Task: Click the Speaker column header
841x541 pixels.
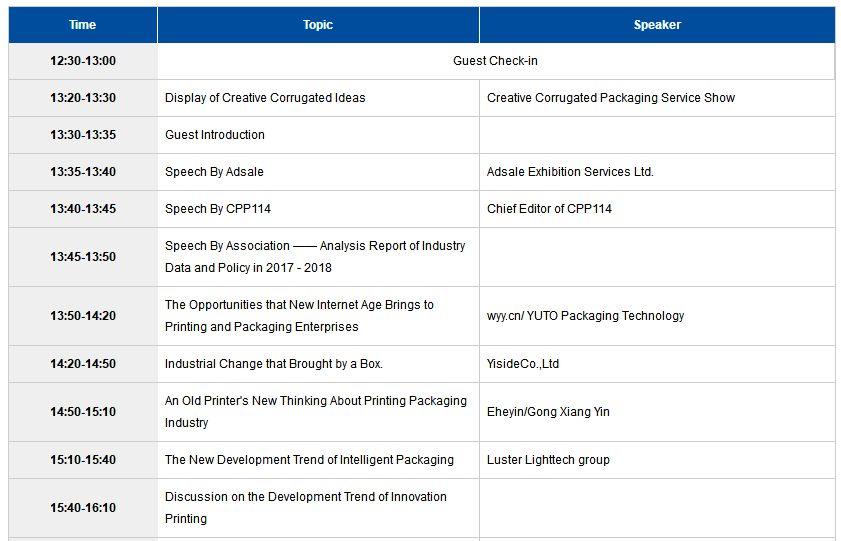Action: click(x=657, y=25)
